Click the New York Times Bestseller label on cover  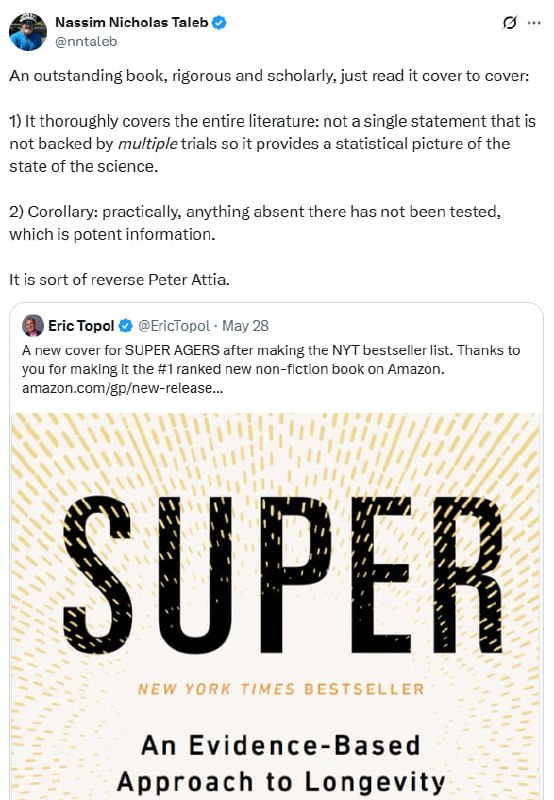click(x=281, y=689)
